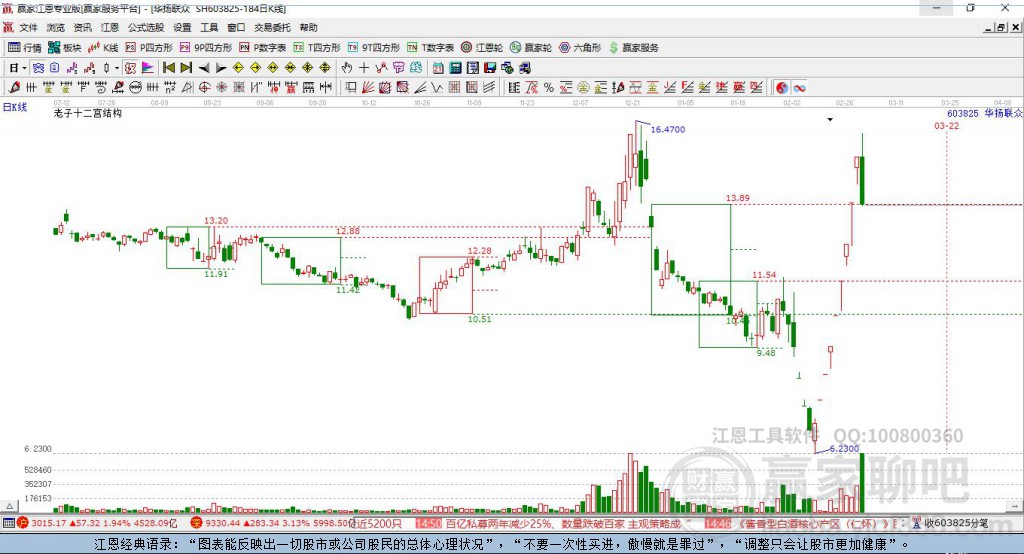Expand bottom panel with triangle button
The width and height of the screenshot is (1024, 554).
pos(9,506)
